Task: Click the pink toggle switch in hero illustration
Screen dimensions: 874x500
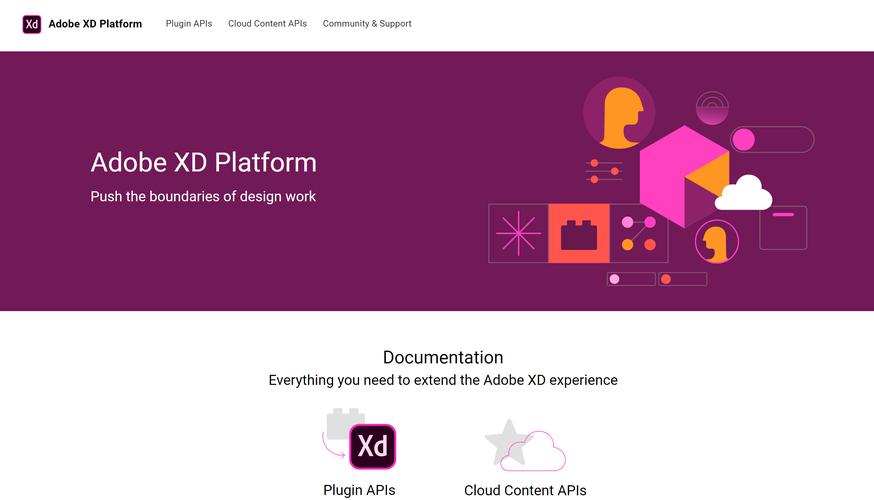Action: coord(773,139)
